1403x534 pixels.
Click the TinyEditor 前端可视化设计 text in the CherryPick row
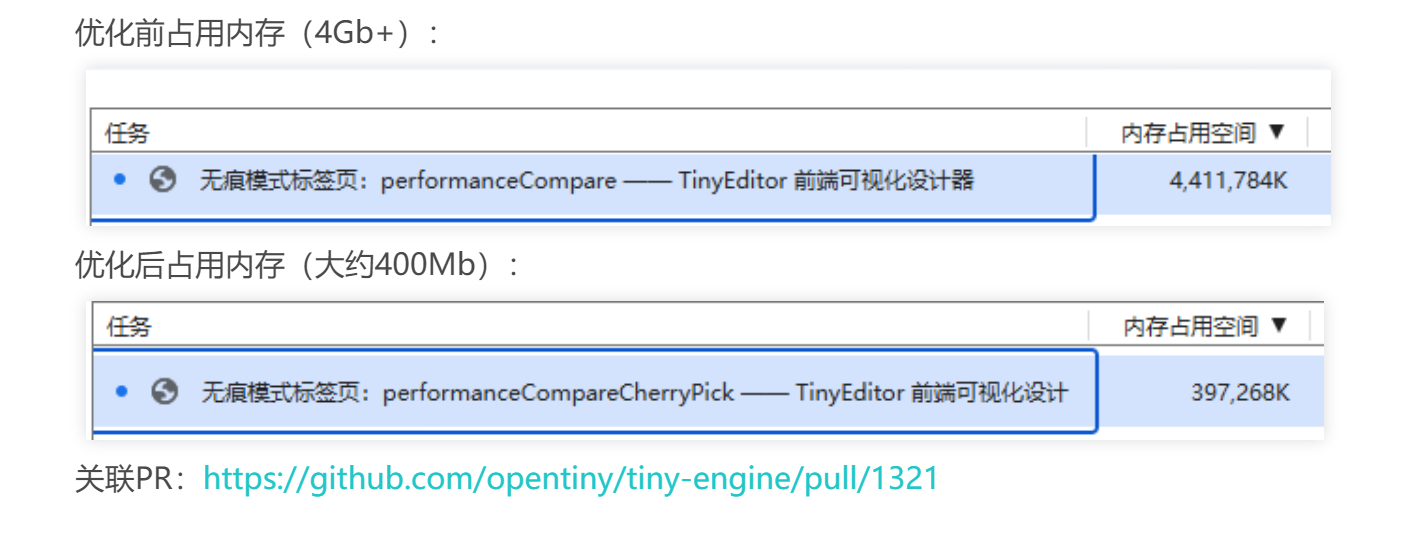tap(932, 392)
